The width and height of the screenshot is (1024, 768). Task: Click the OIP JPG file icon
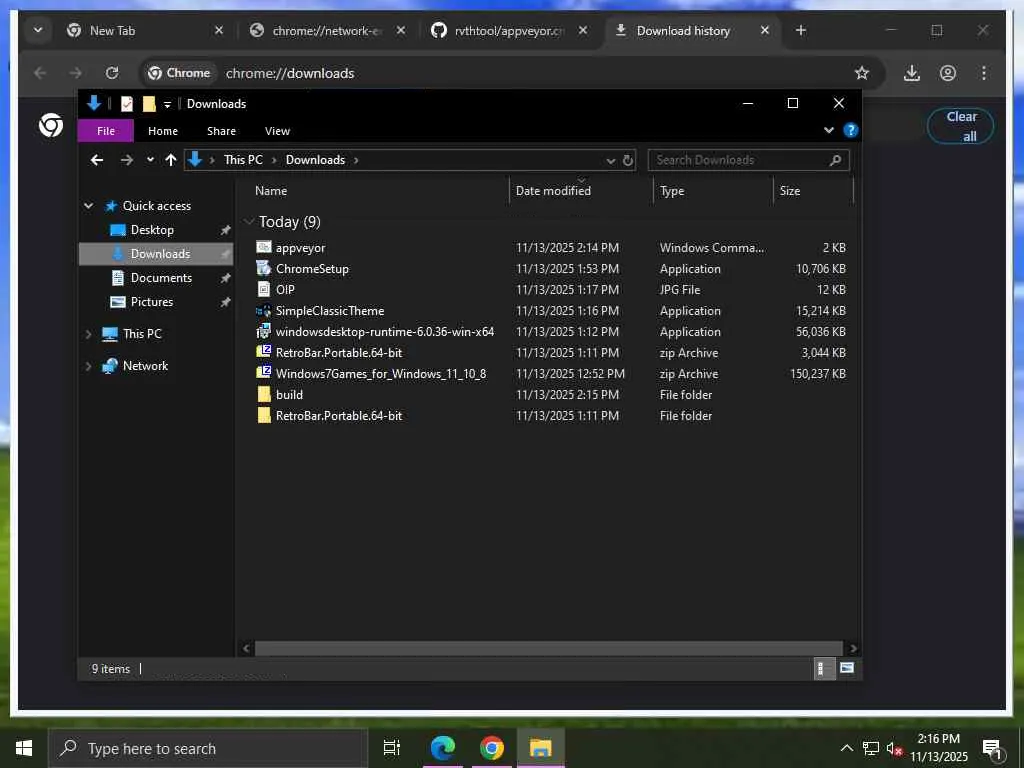(264, 289)
